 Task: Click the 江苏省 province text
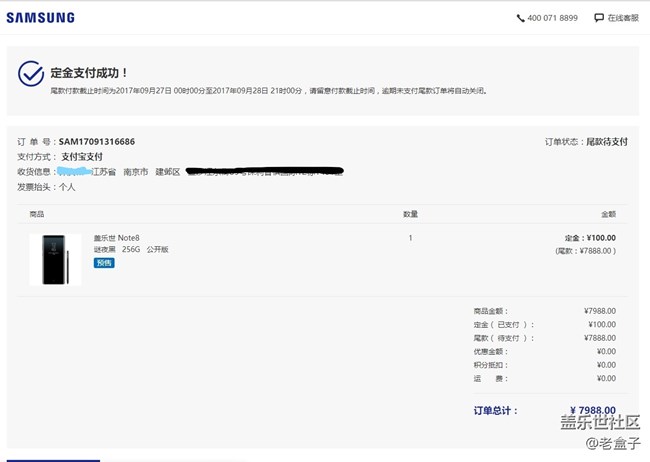point(104,172)
